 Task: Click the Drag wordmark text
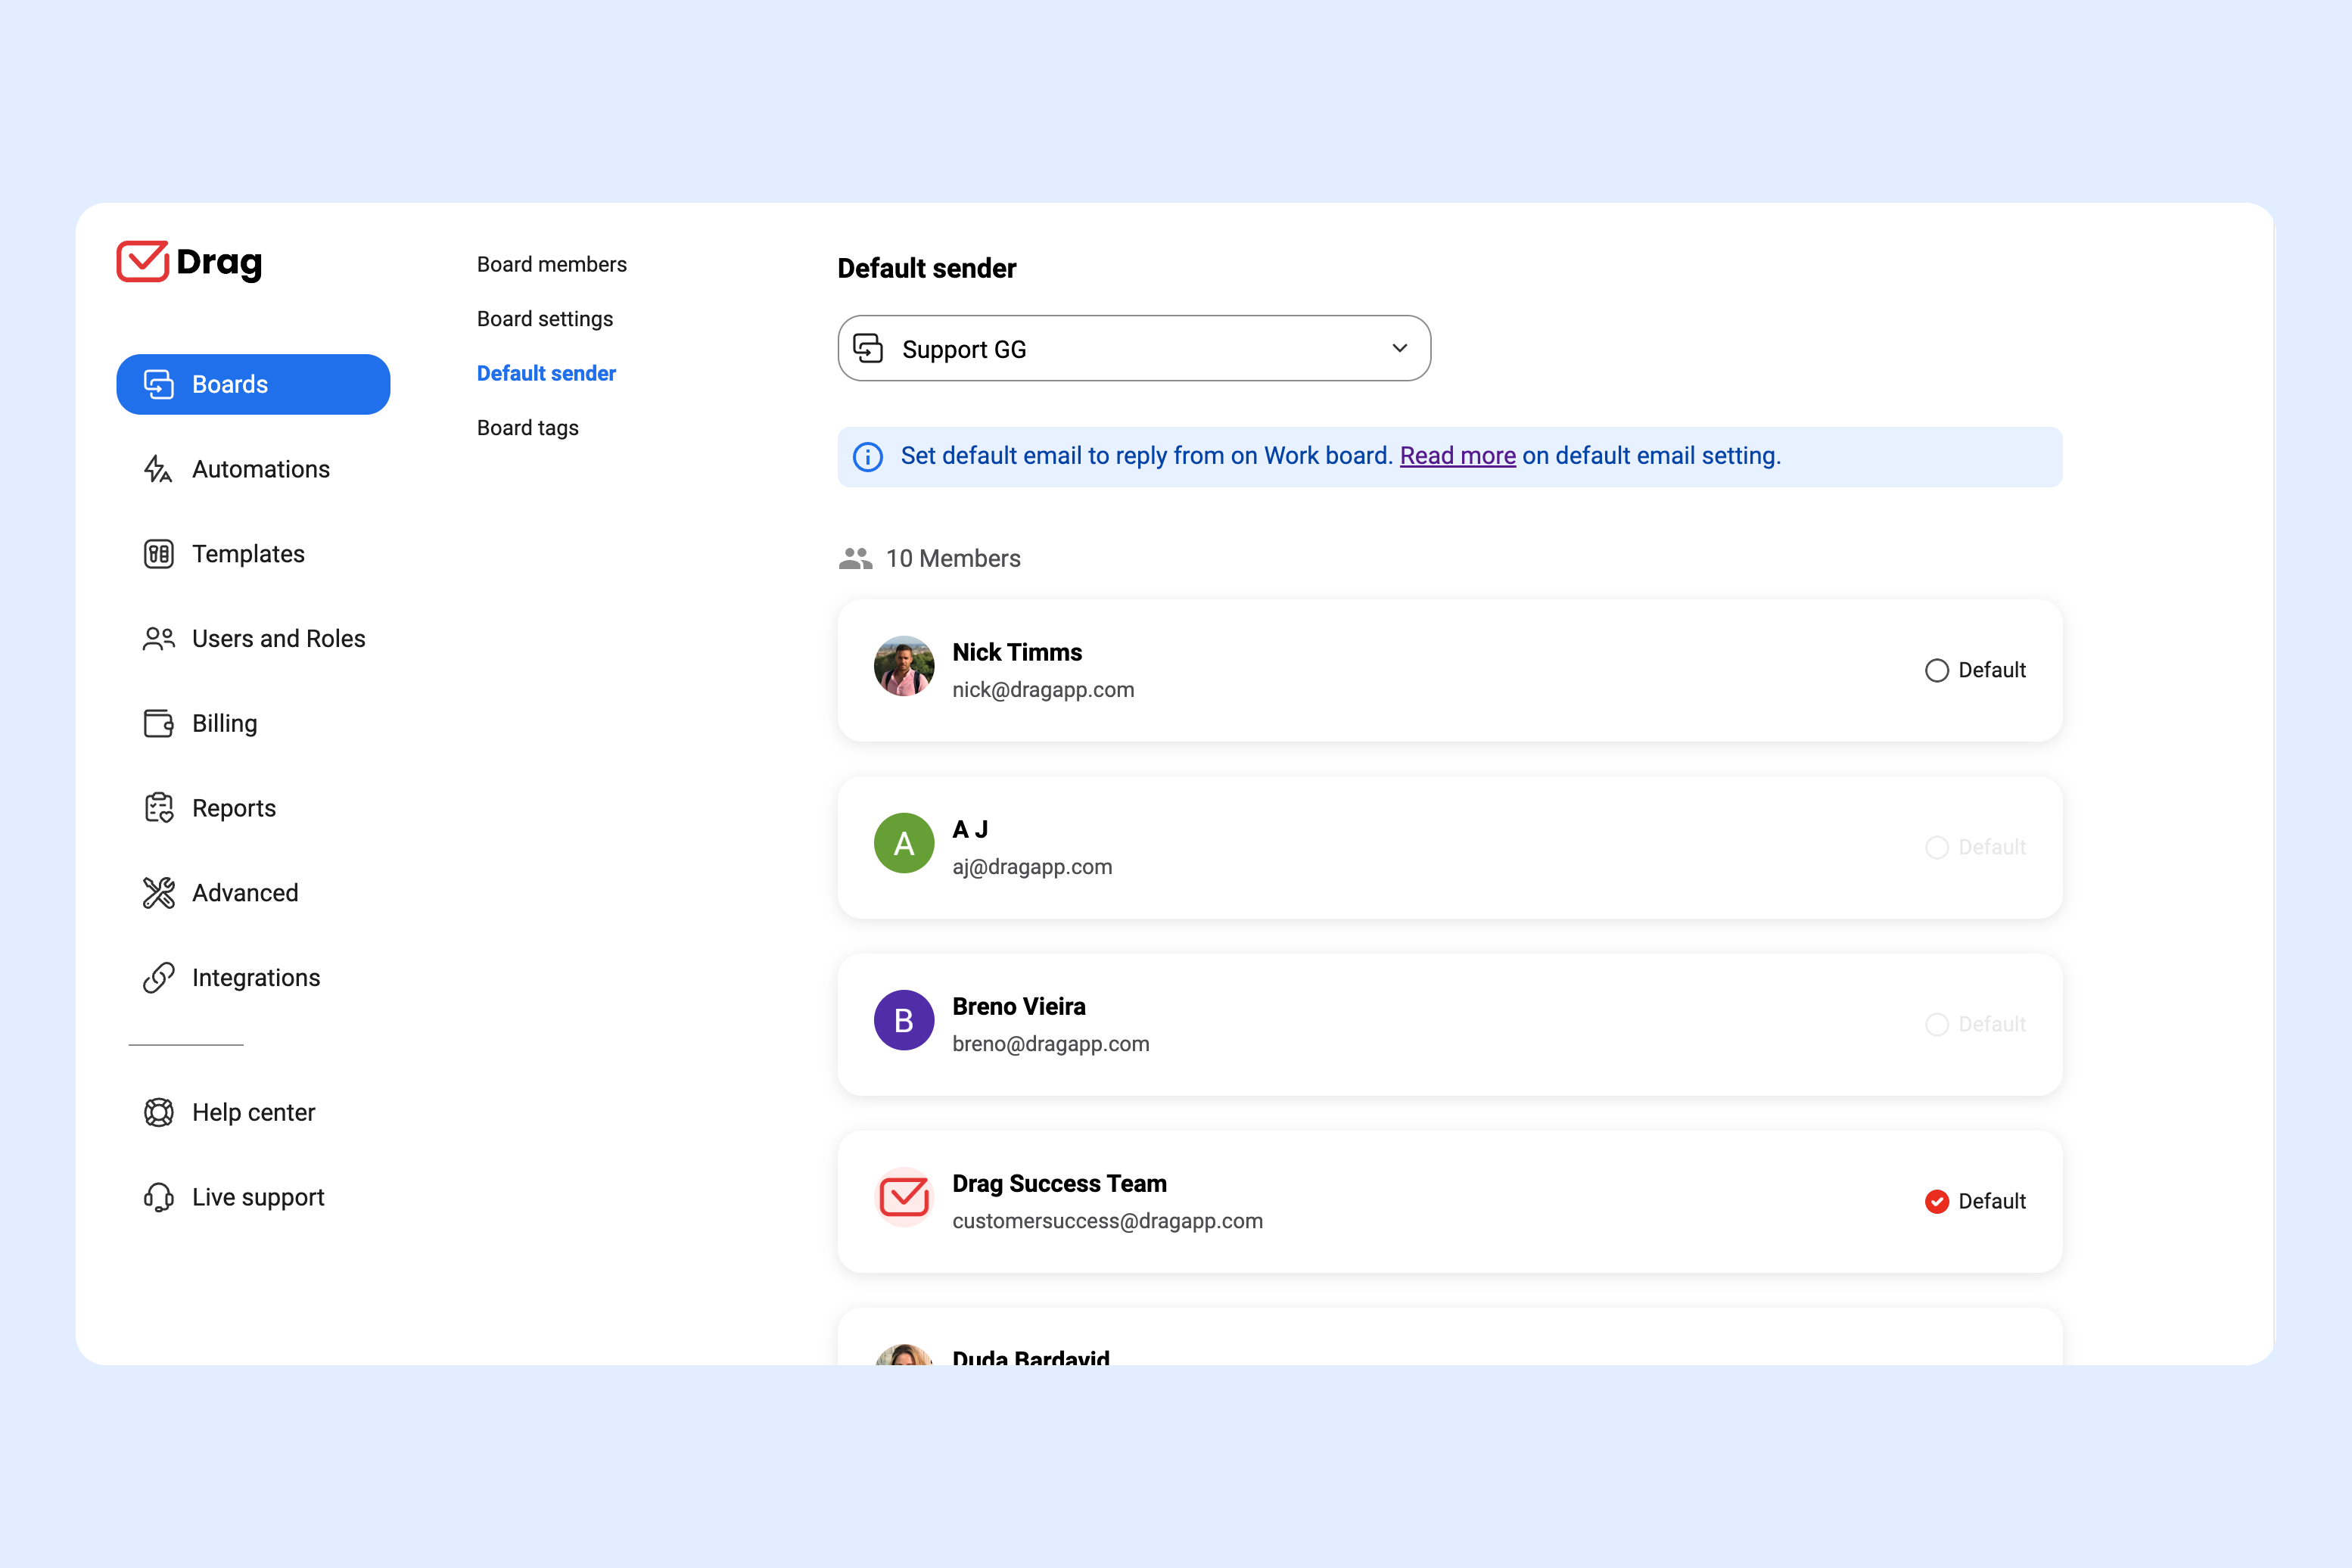pyautogui.click(x=219, y=263)
